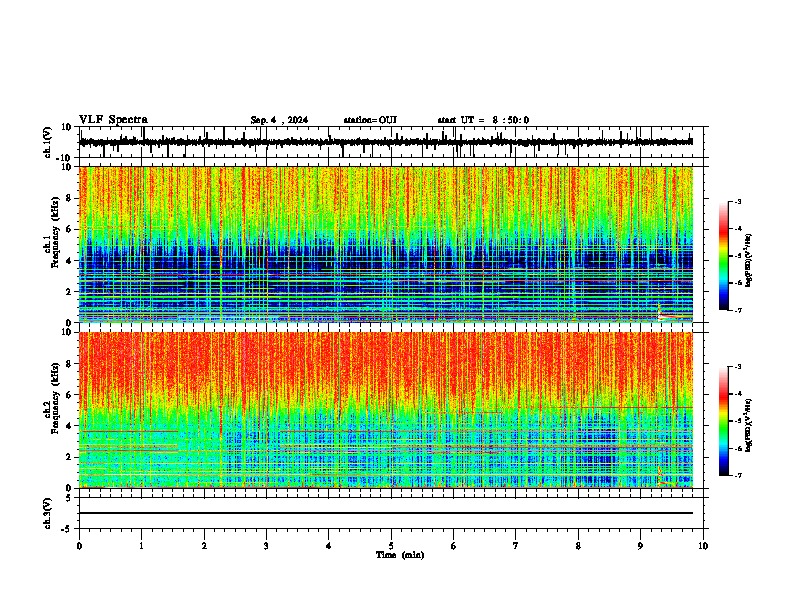This screenshot has width=792, height=612.
Task: Click the "8" tick on ch.2 frequency axis
Action: [70, 364]
